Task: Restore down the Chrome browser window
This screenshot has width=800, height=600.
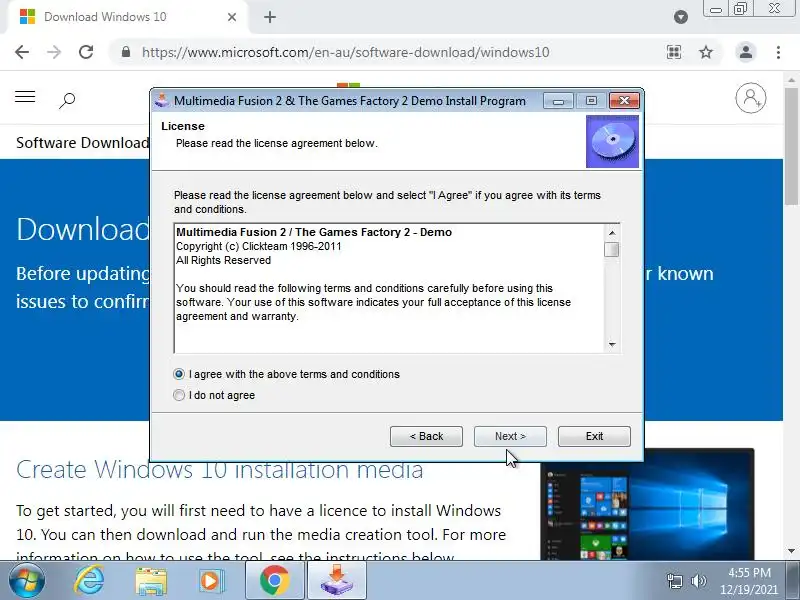Action: click(741, 9)
